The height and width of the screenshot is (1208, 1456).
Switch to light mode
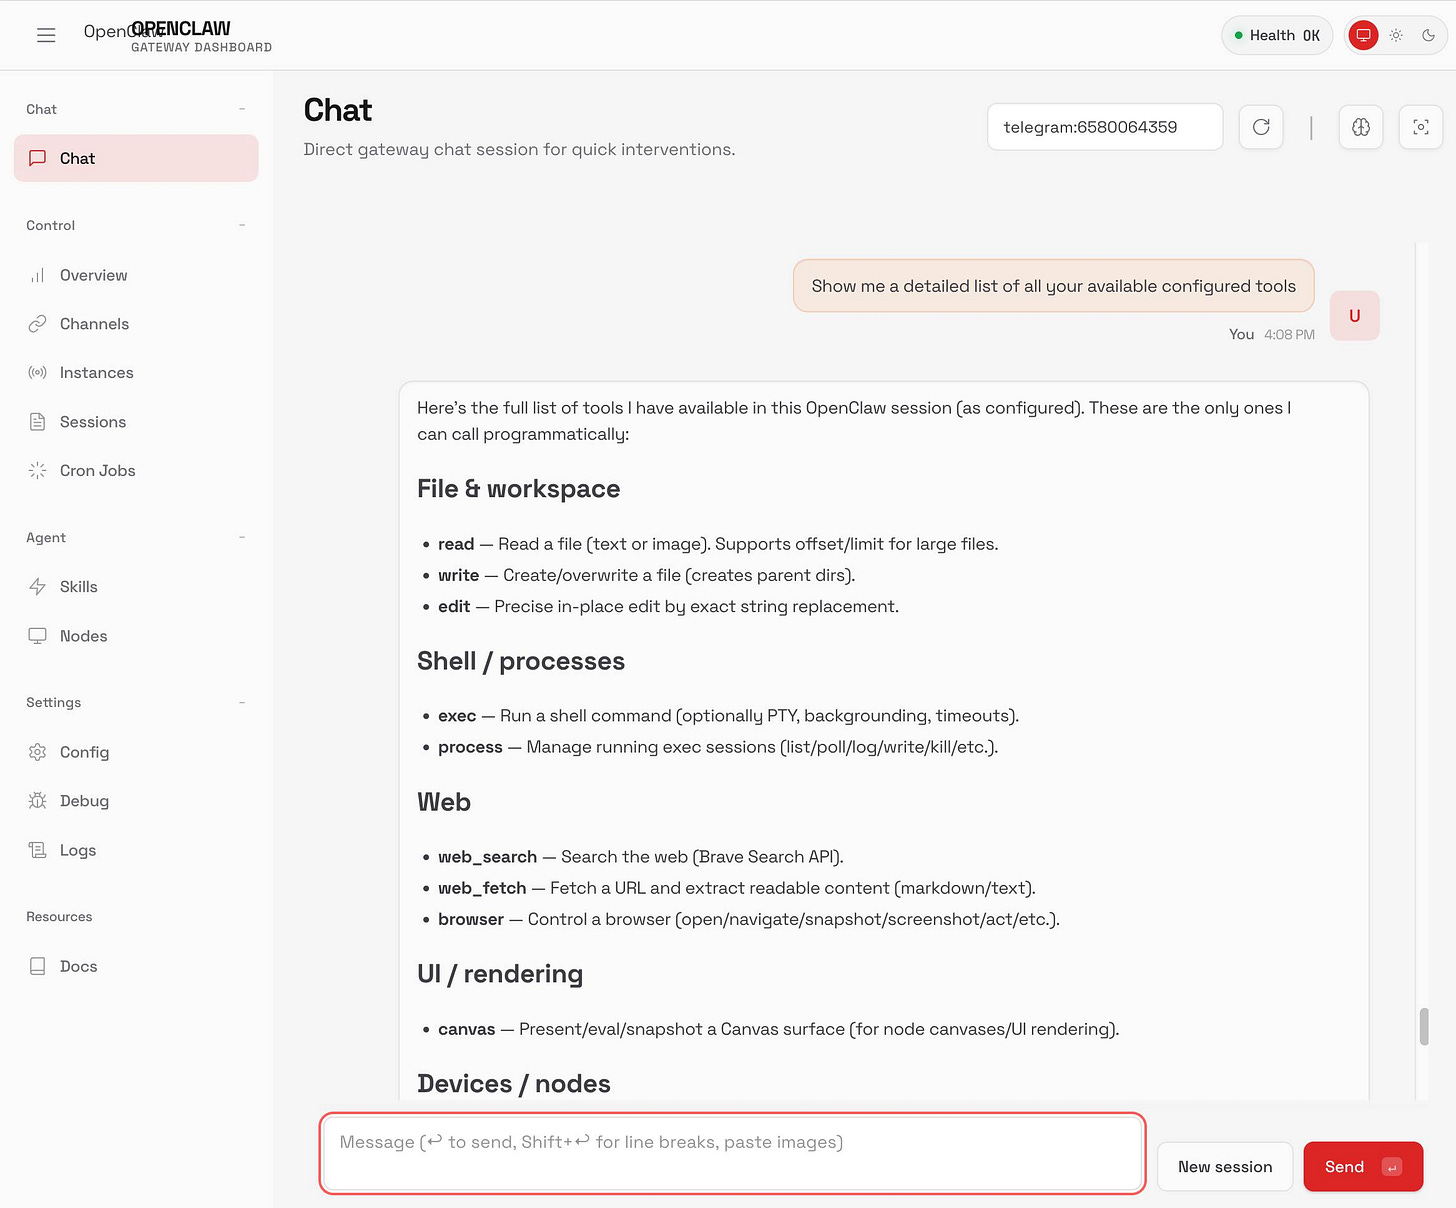pyautogui.click(x=1396, y=35)
